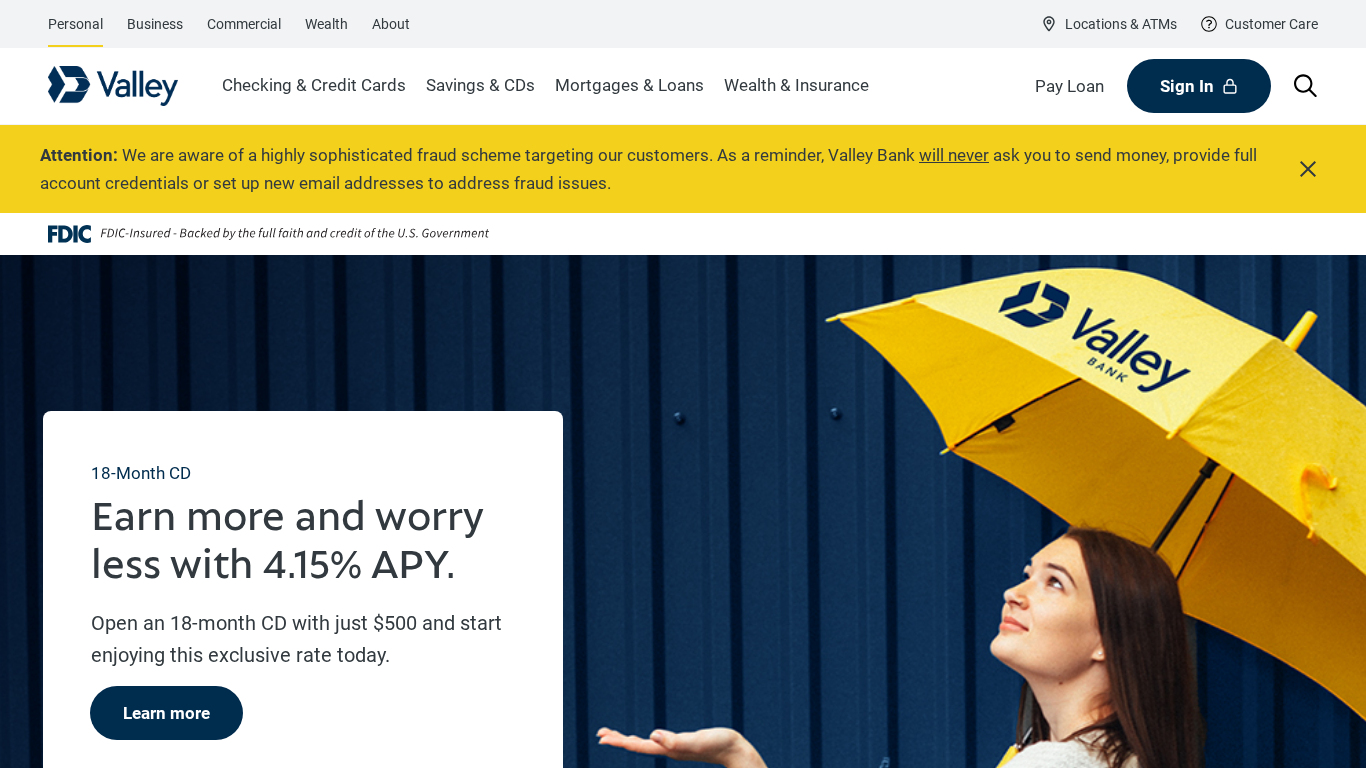1366x768 pixels.
Task: Click the underlined 'will never' text
Action: pos(953,155)
